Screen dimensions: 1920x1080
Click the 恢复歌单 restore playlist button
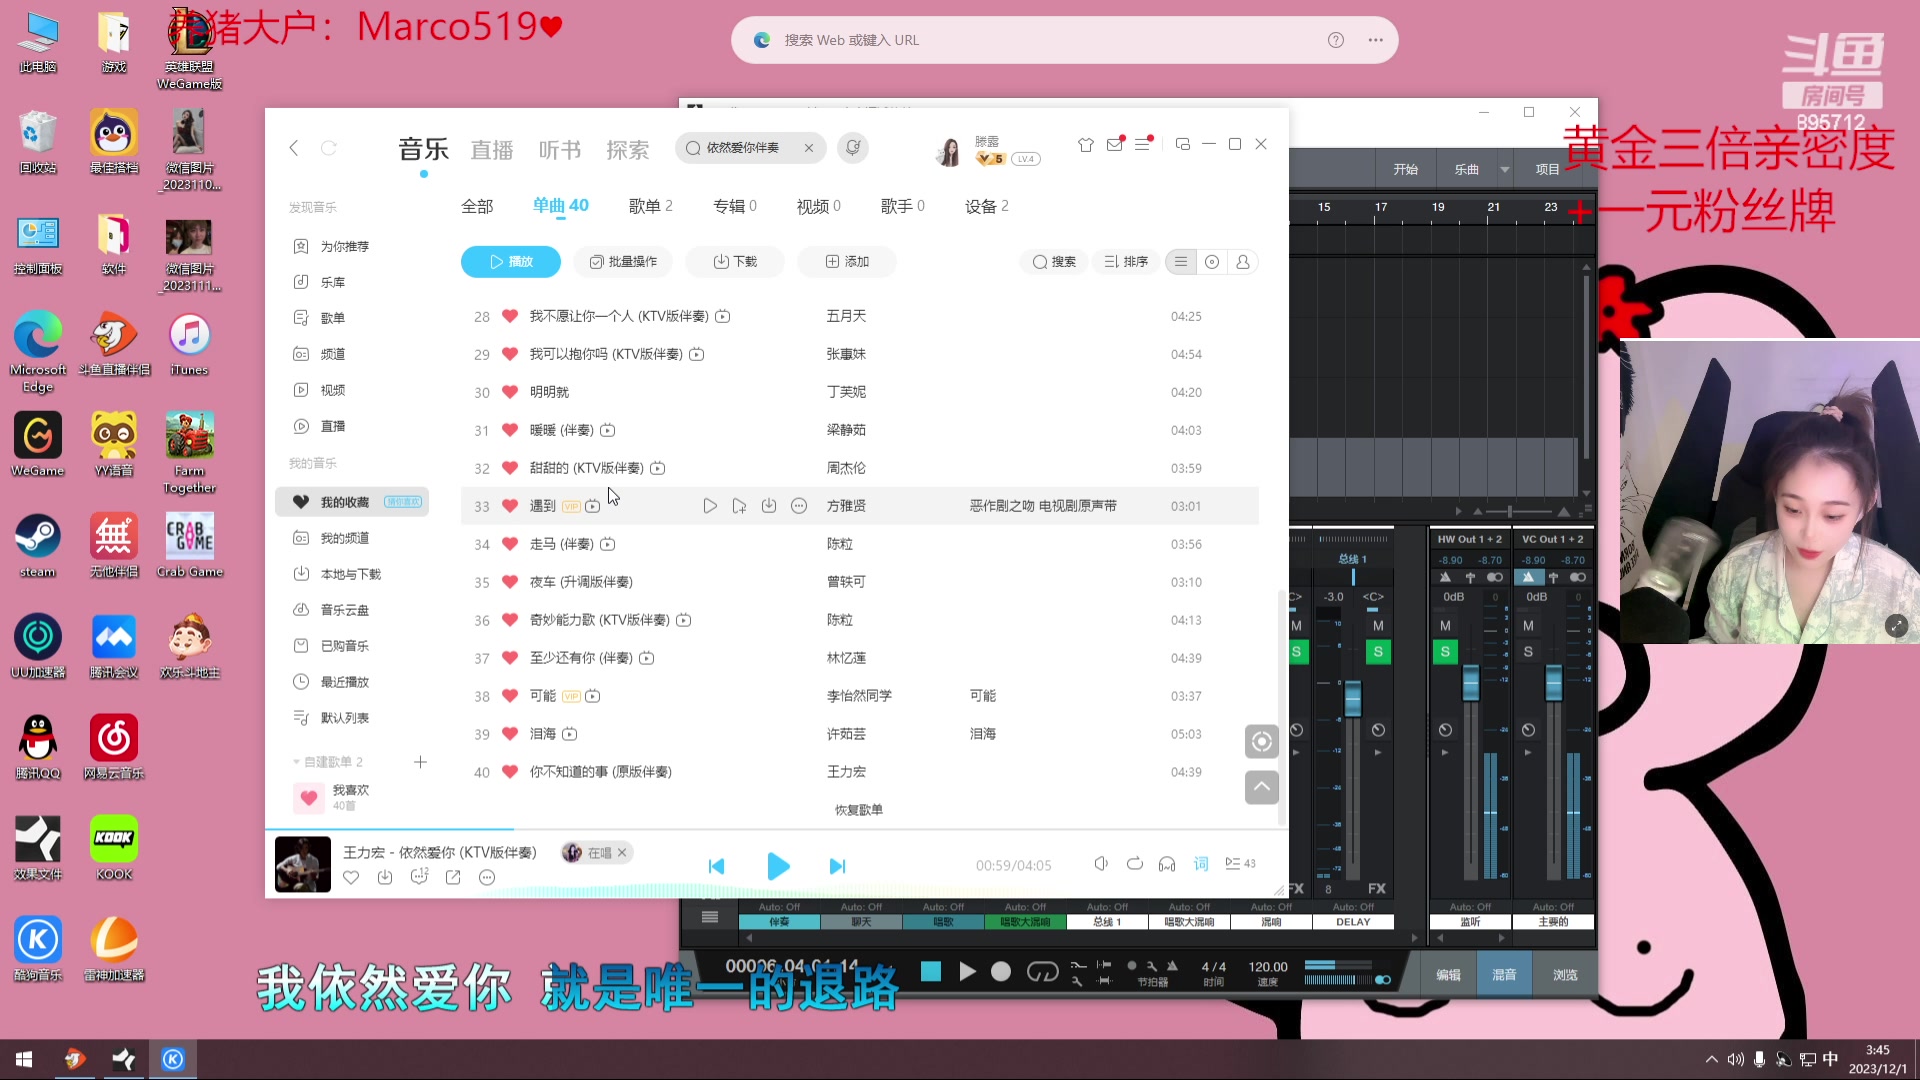tap(858, 810)
